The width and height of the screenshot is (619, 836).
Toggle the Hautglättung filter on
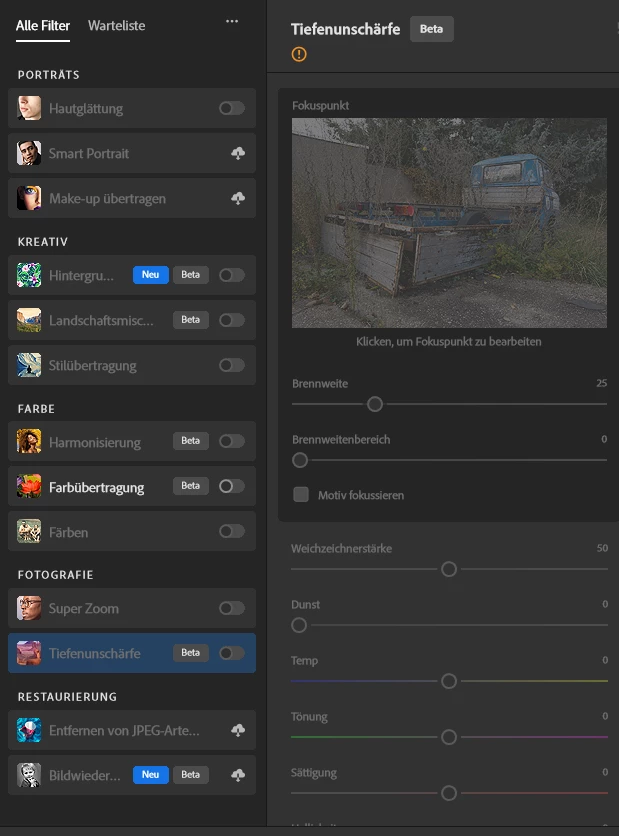232,108
